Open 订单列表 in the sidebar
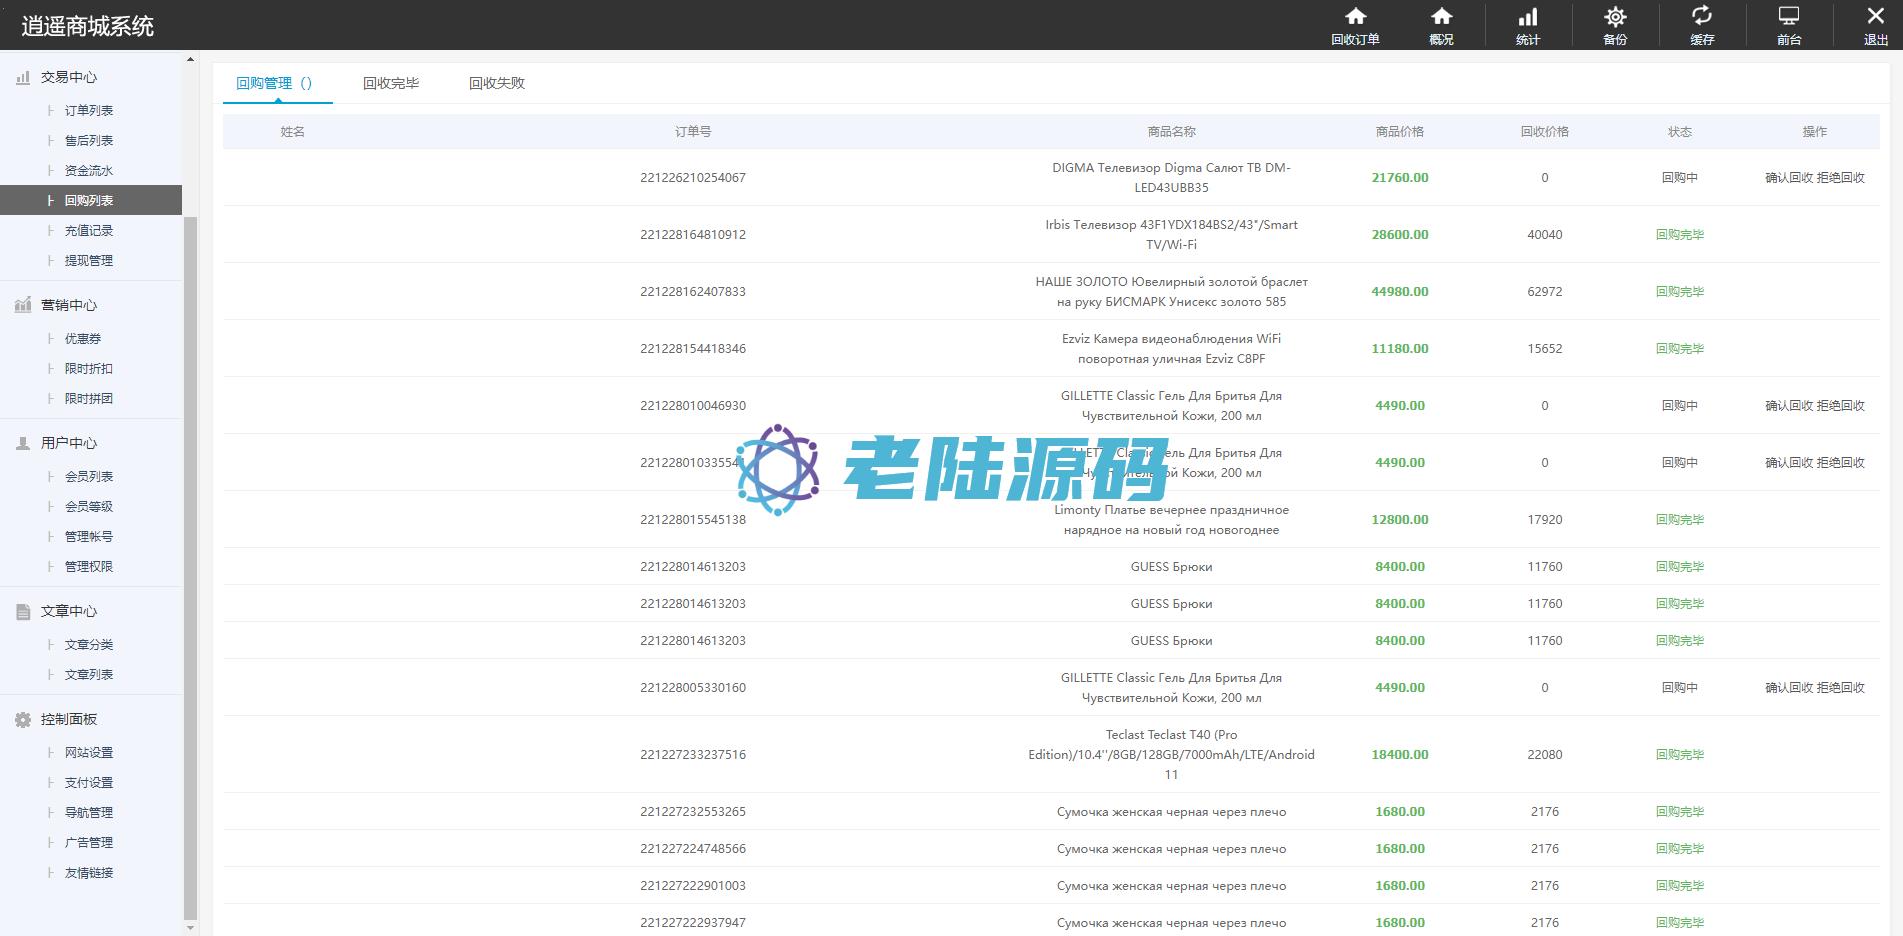 (x=89, y=111)
